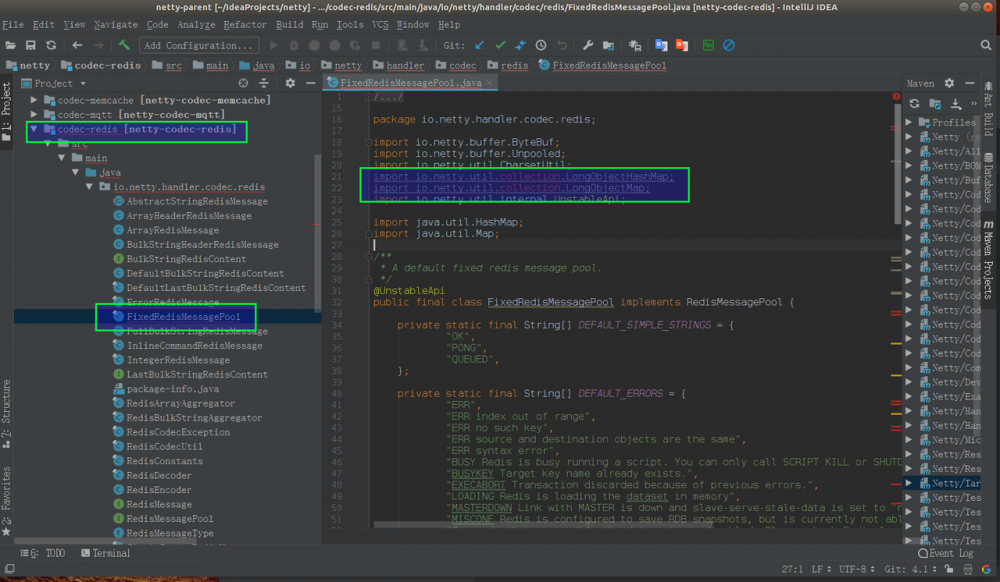Viewport: 1000px width, 582px height.
Task: Expand the Profiles node in Maven panel
Action: pos(908,123)
